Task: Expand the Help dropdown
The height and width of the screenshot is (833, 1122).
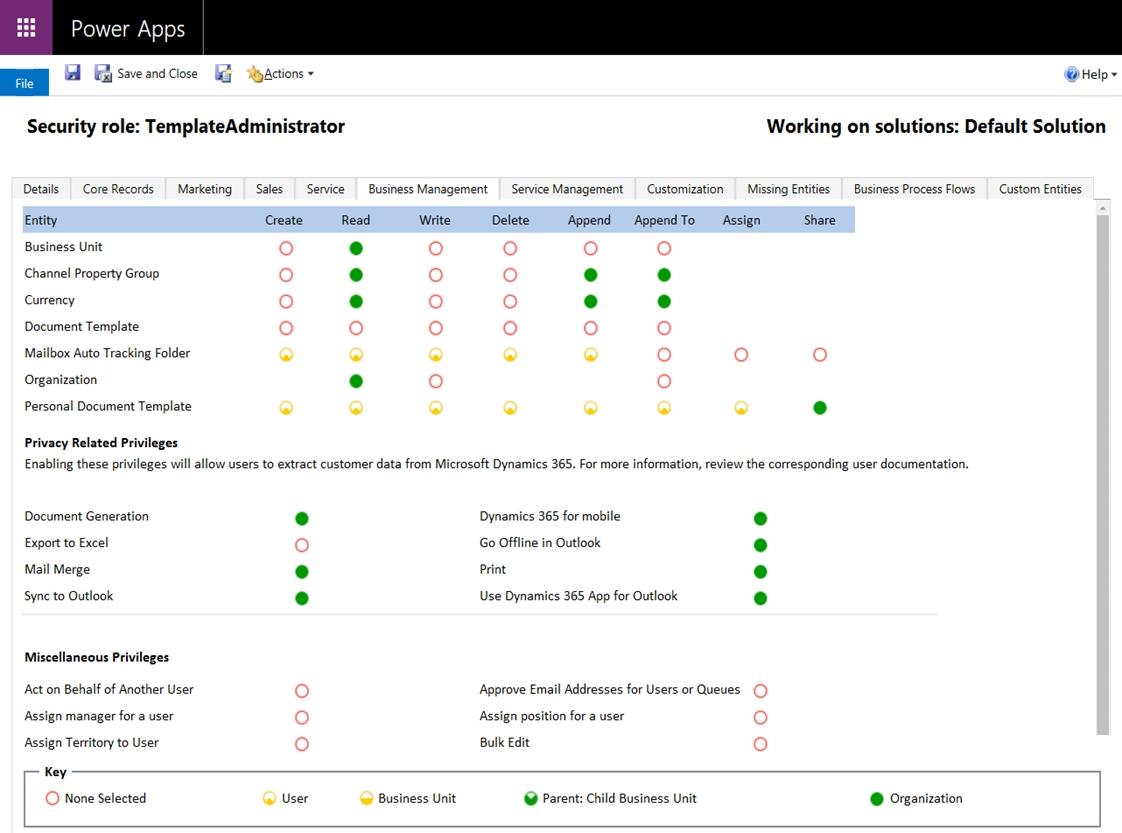Action: [1091, 74]
